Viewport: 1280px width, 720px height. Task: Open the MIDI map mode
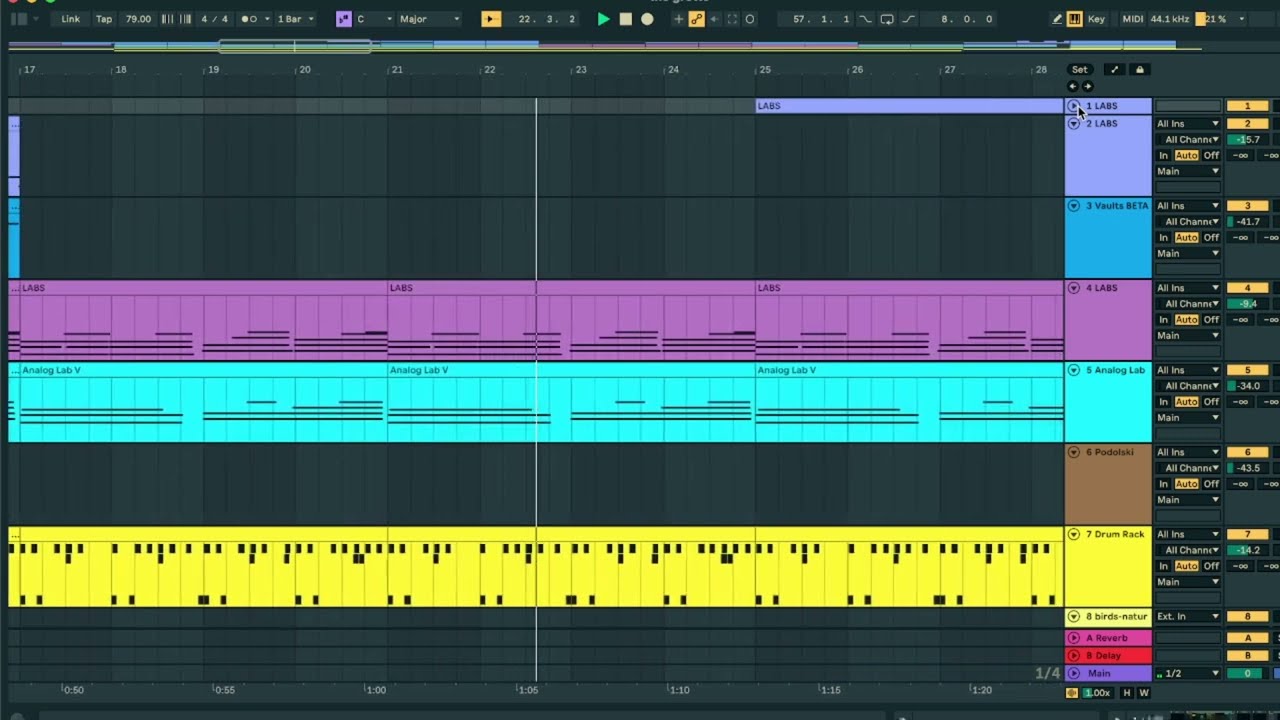[x=1132, y=19]
